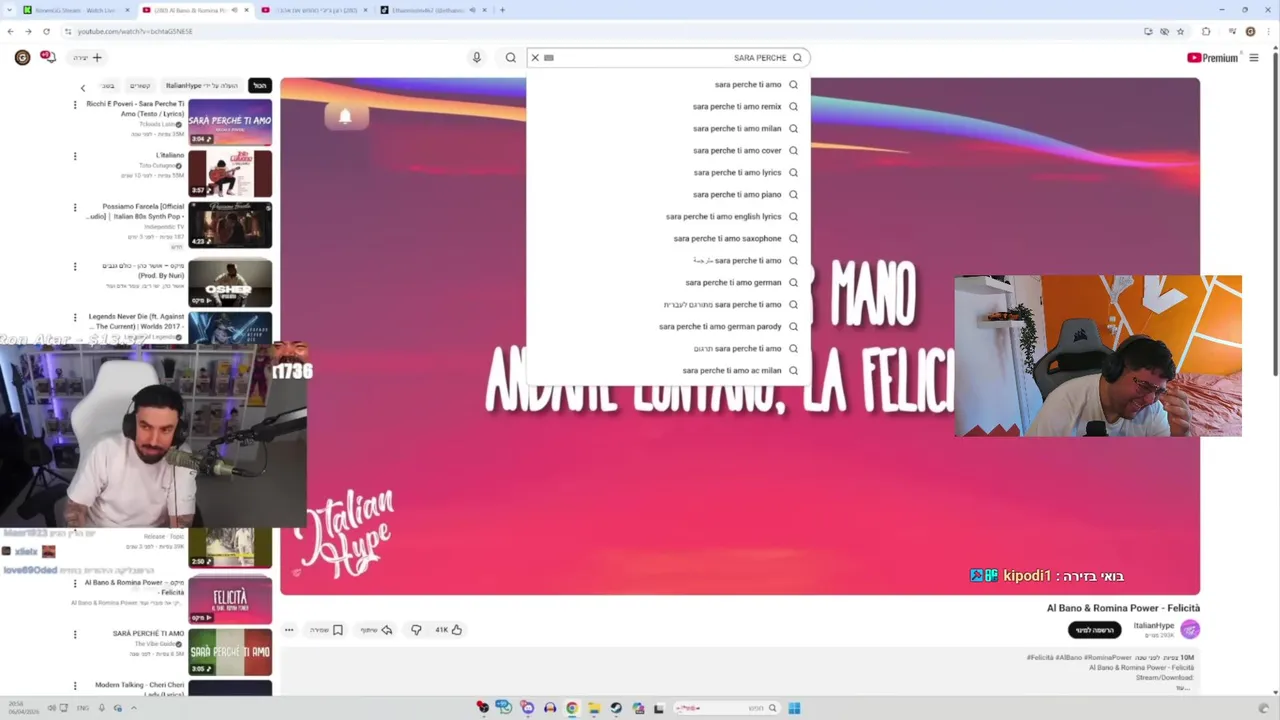Open YouTube notifications bell
1280x720 pixels.
point(48,57)
